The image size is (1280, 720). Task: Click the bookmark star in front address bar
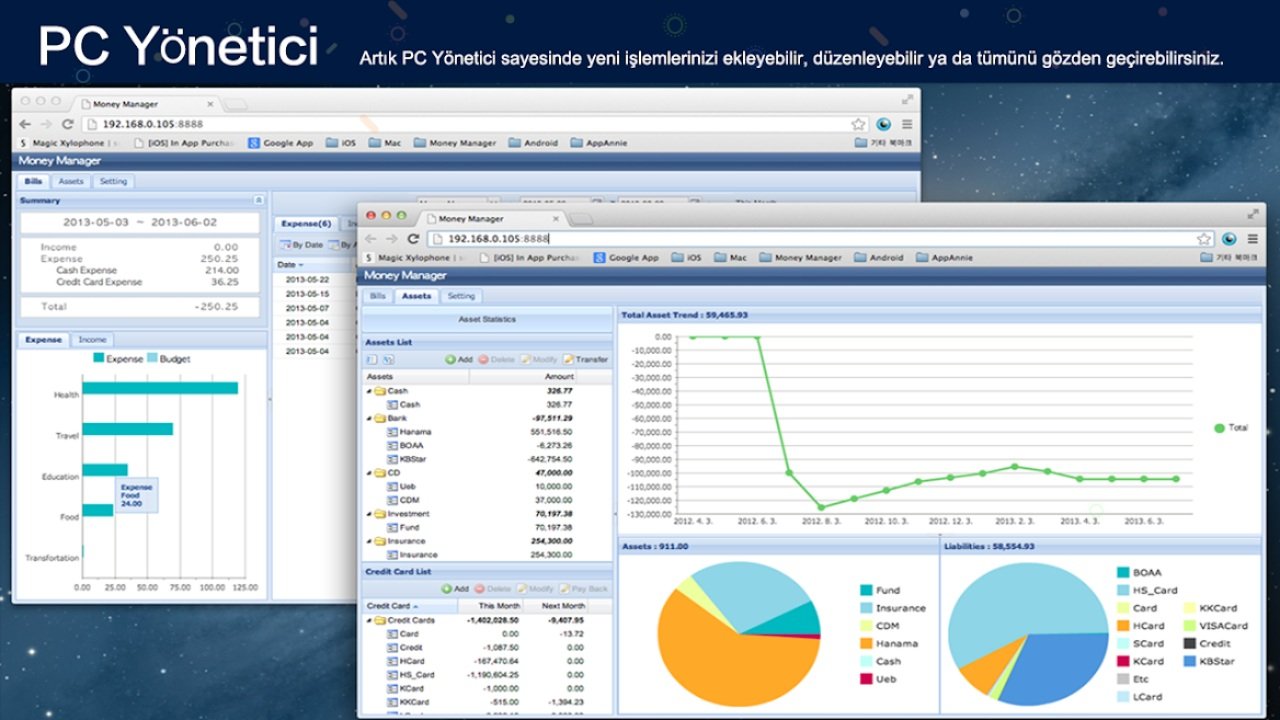pos(1204,239)
